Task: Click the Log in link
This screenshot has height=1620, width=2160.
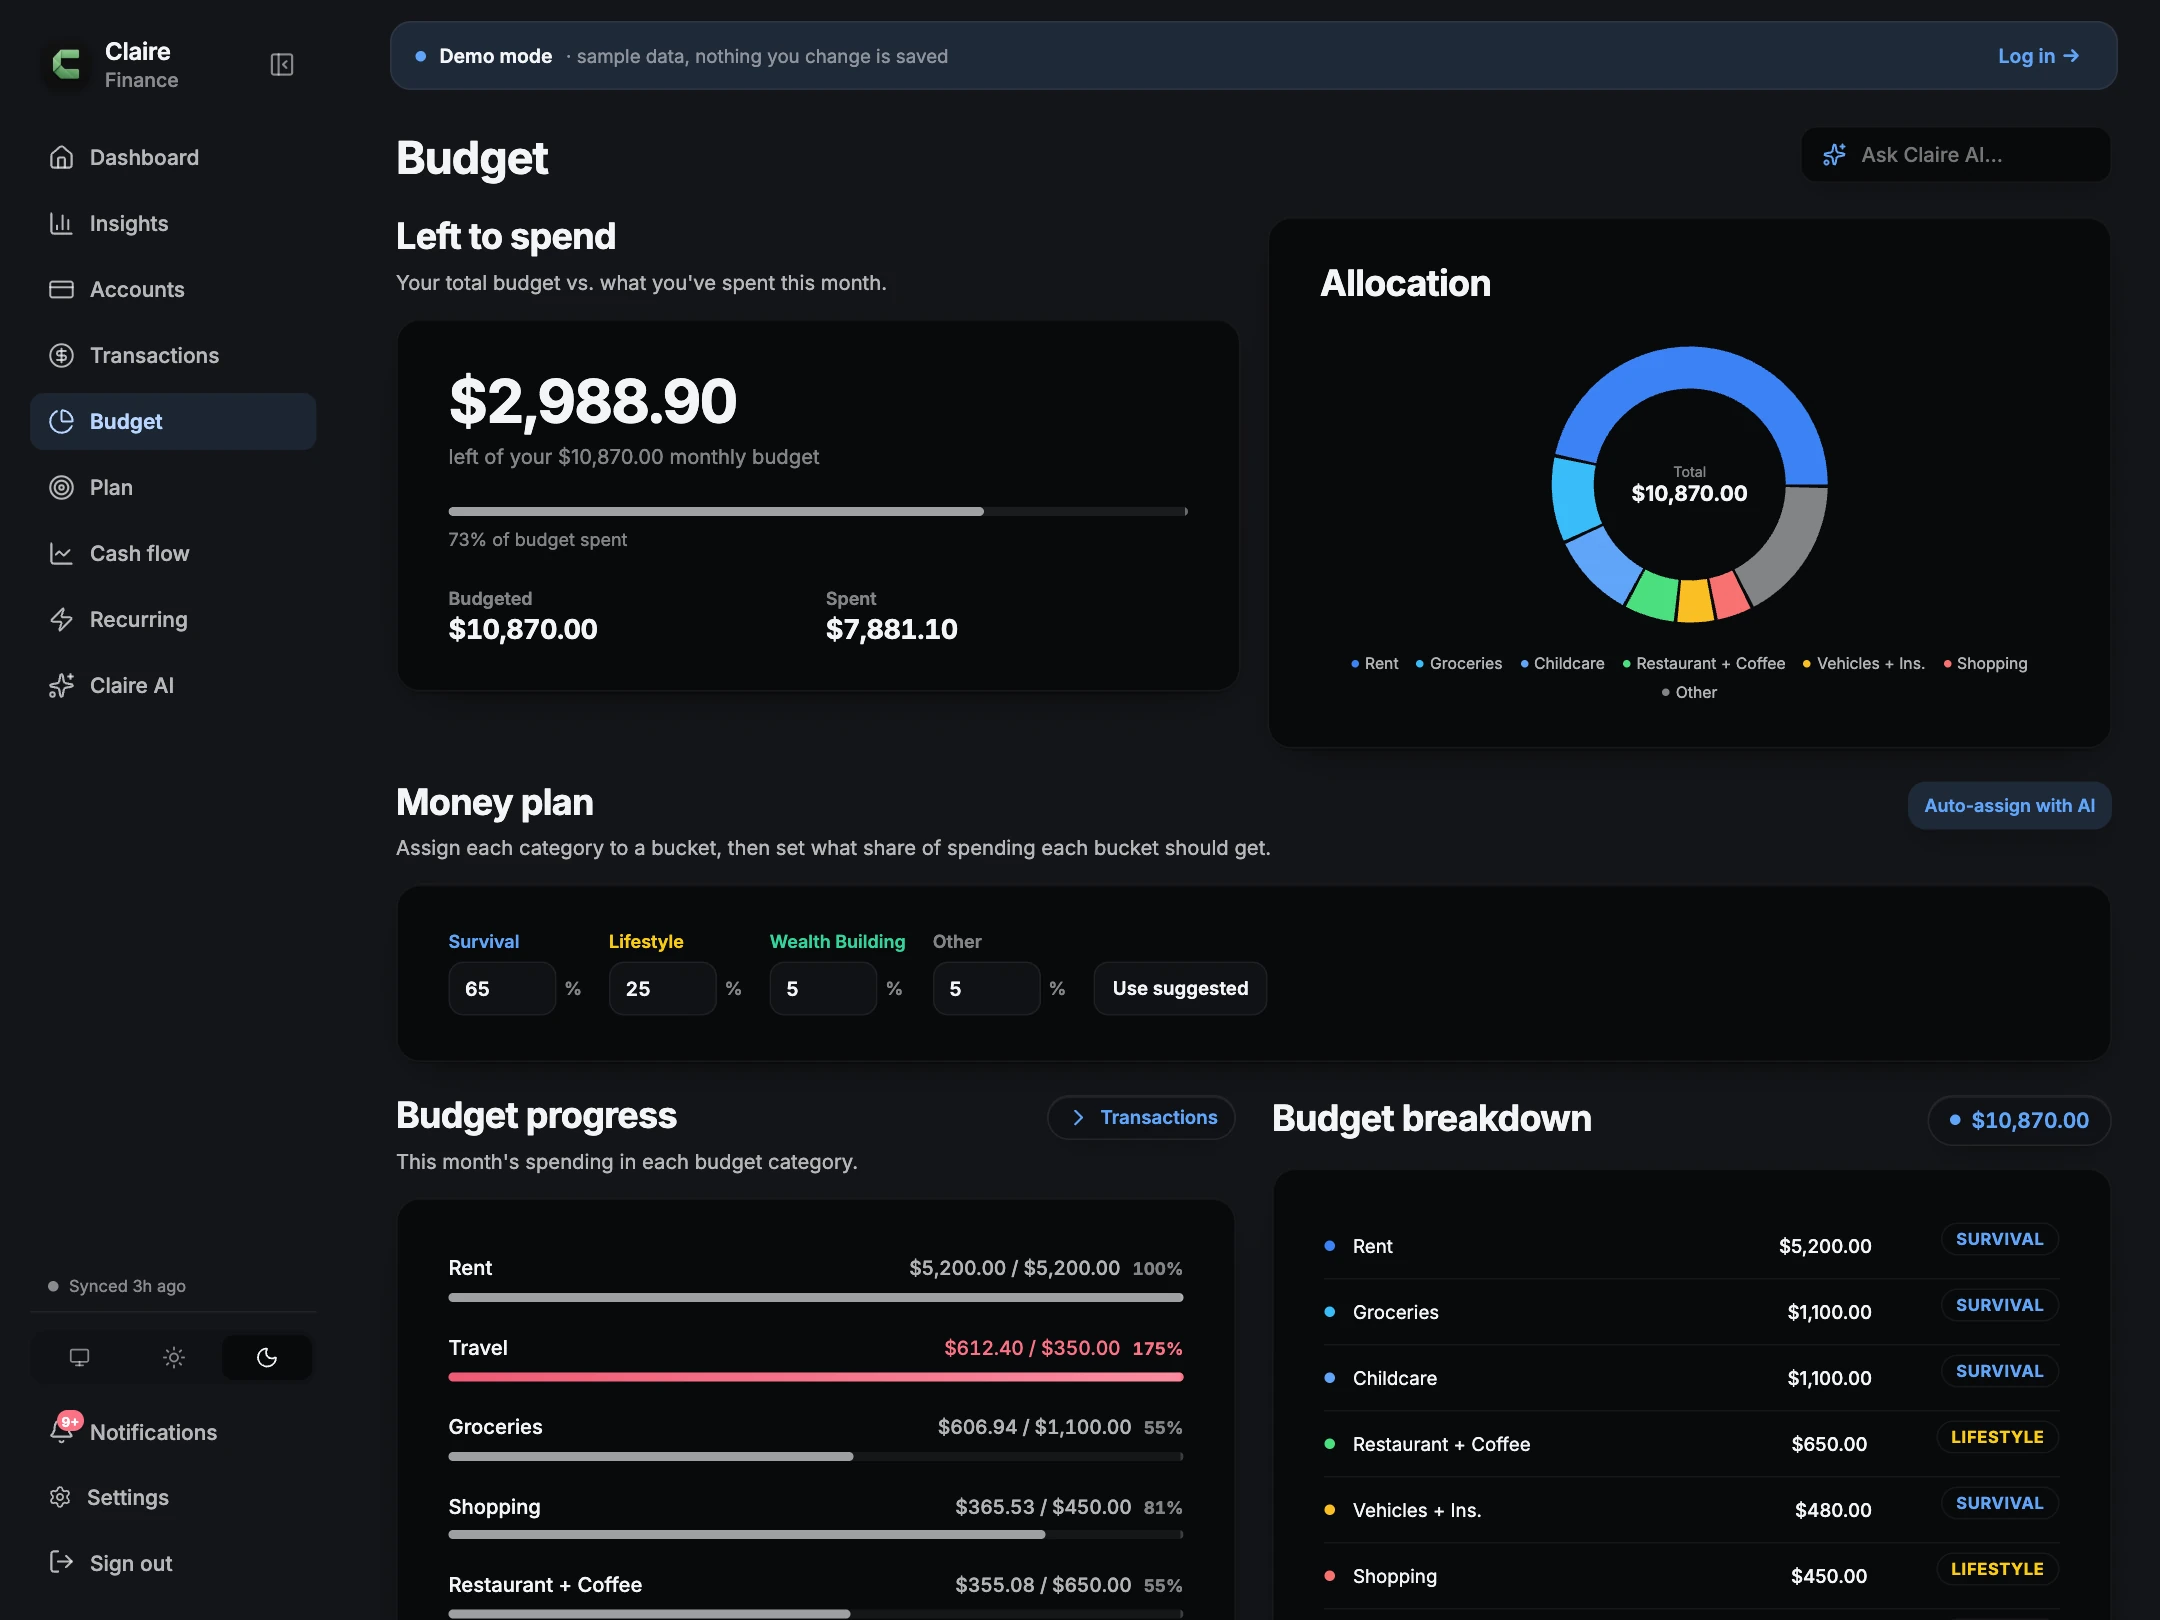Action: point(2038,56)
